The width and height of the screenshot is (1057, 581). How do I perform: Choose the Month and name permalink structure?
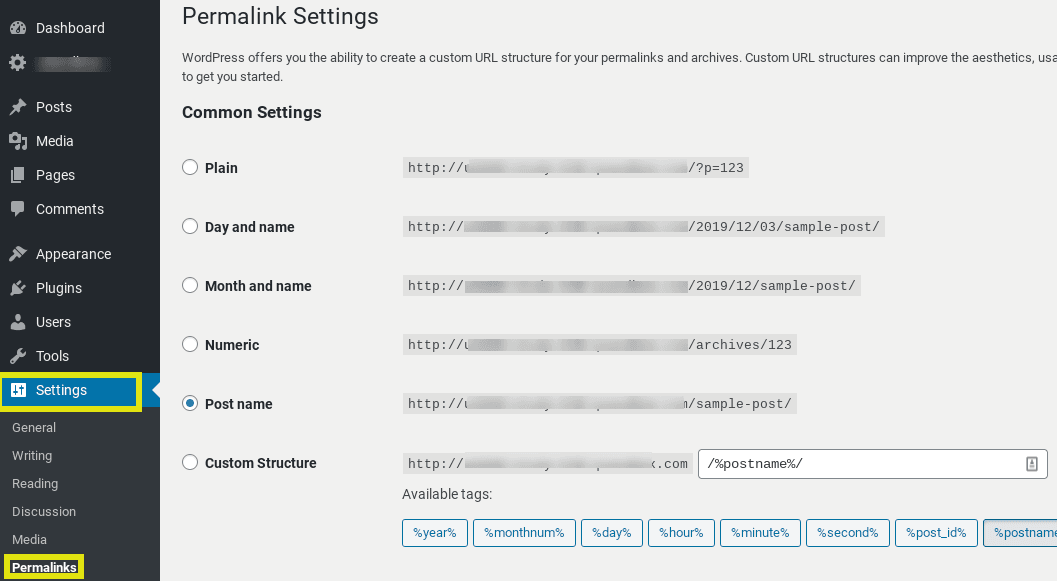[190, 285]
